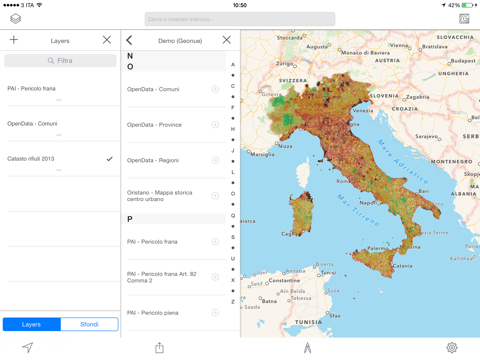Add OpenData - Regioni layer

click(x=215, y=160)
